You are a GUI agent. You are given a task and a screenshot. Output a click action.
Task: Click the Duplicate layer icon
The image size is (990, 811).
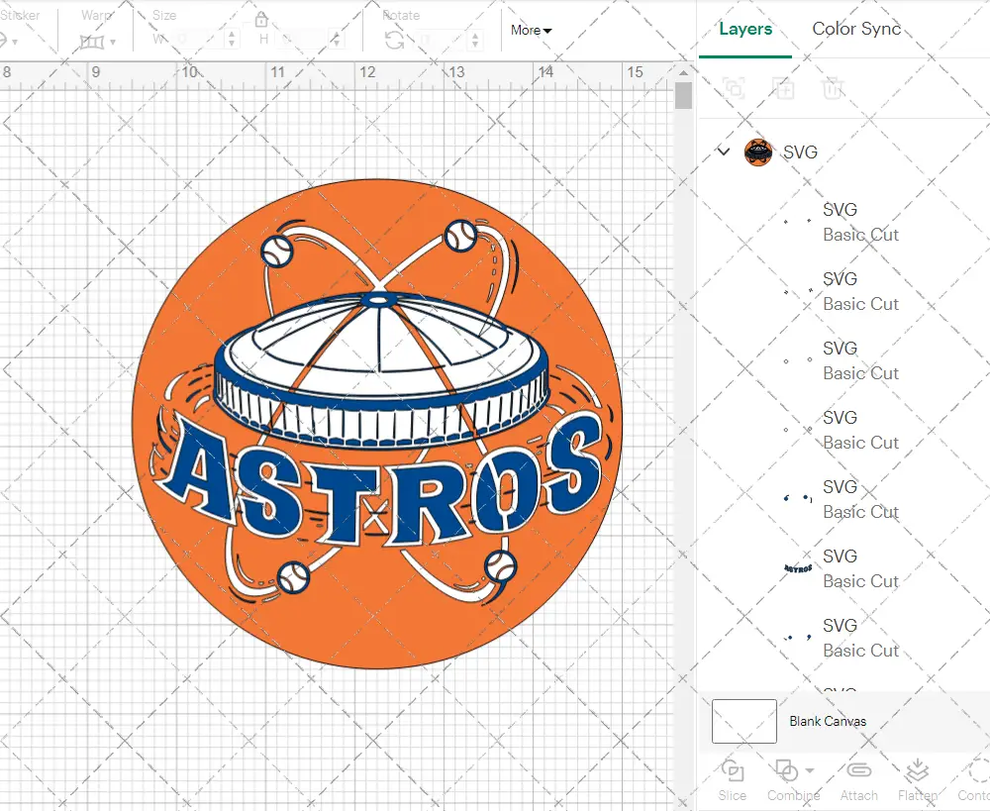[784, 88]
